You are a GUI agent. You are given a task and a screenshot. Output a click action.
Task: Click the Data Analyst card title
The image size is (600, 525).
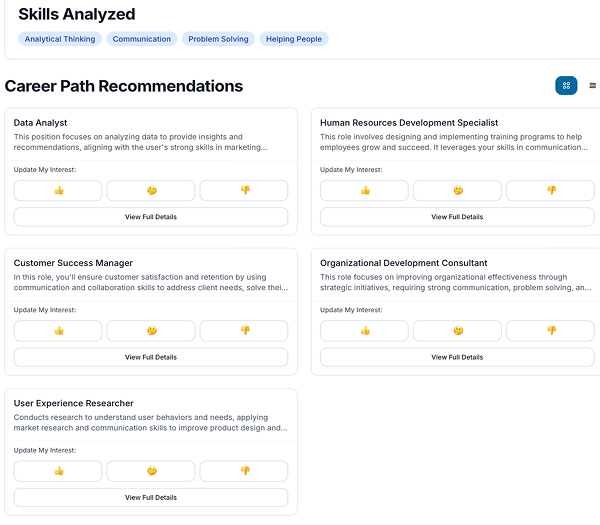(41, 123)
